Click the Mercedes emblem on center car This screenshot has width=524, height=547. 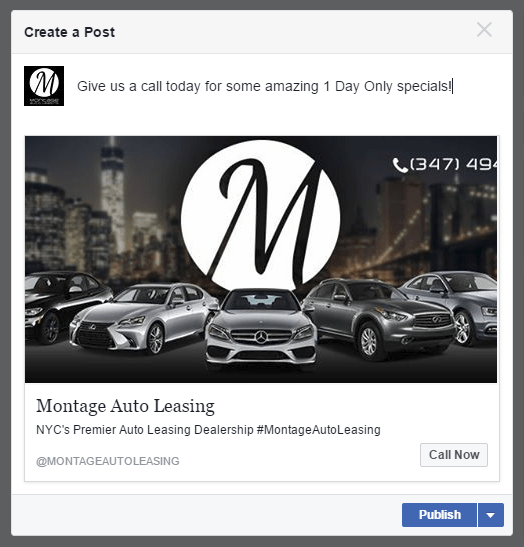(x=261, y=337)
